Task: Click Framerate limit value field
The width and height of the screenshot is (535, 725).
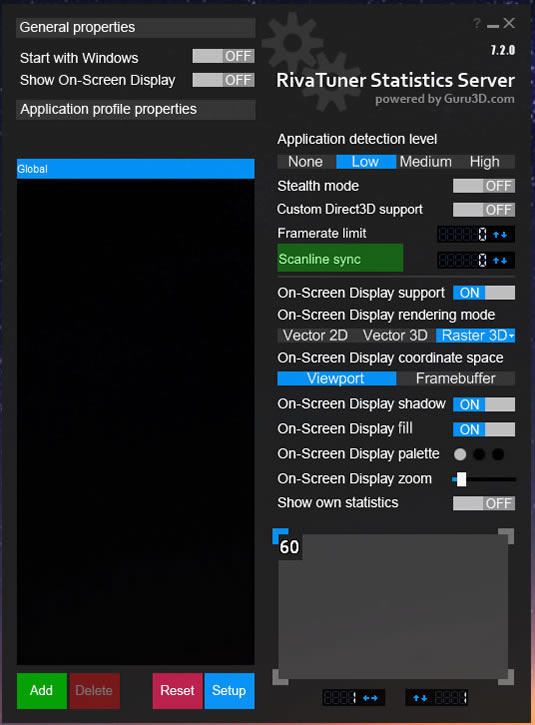Action: (463, 234)
